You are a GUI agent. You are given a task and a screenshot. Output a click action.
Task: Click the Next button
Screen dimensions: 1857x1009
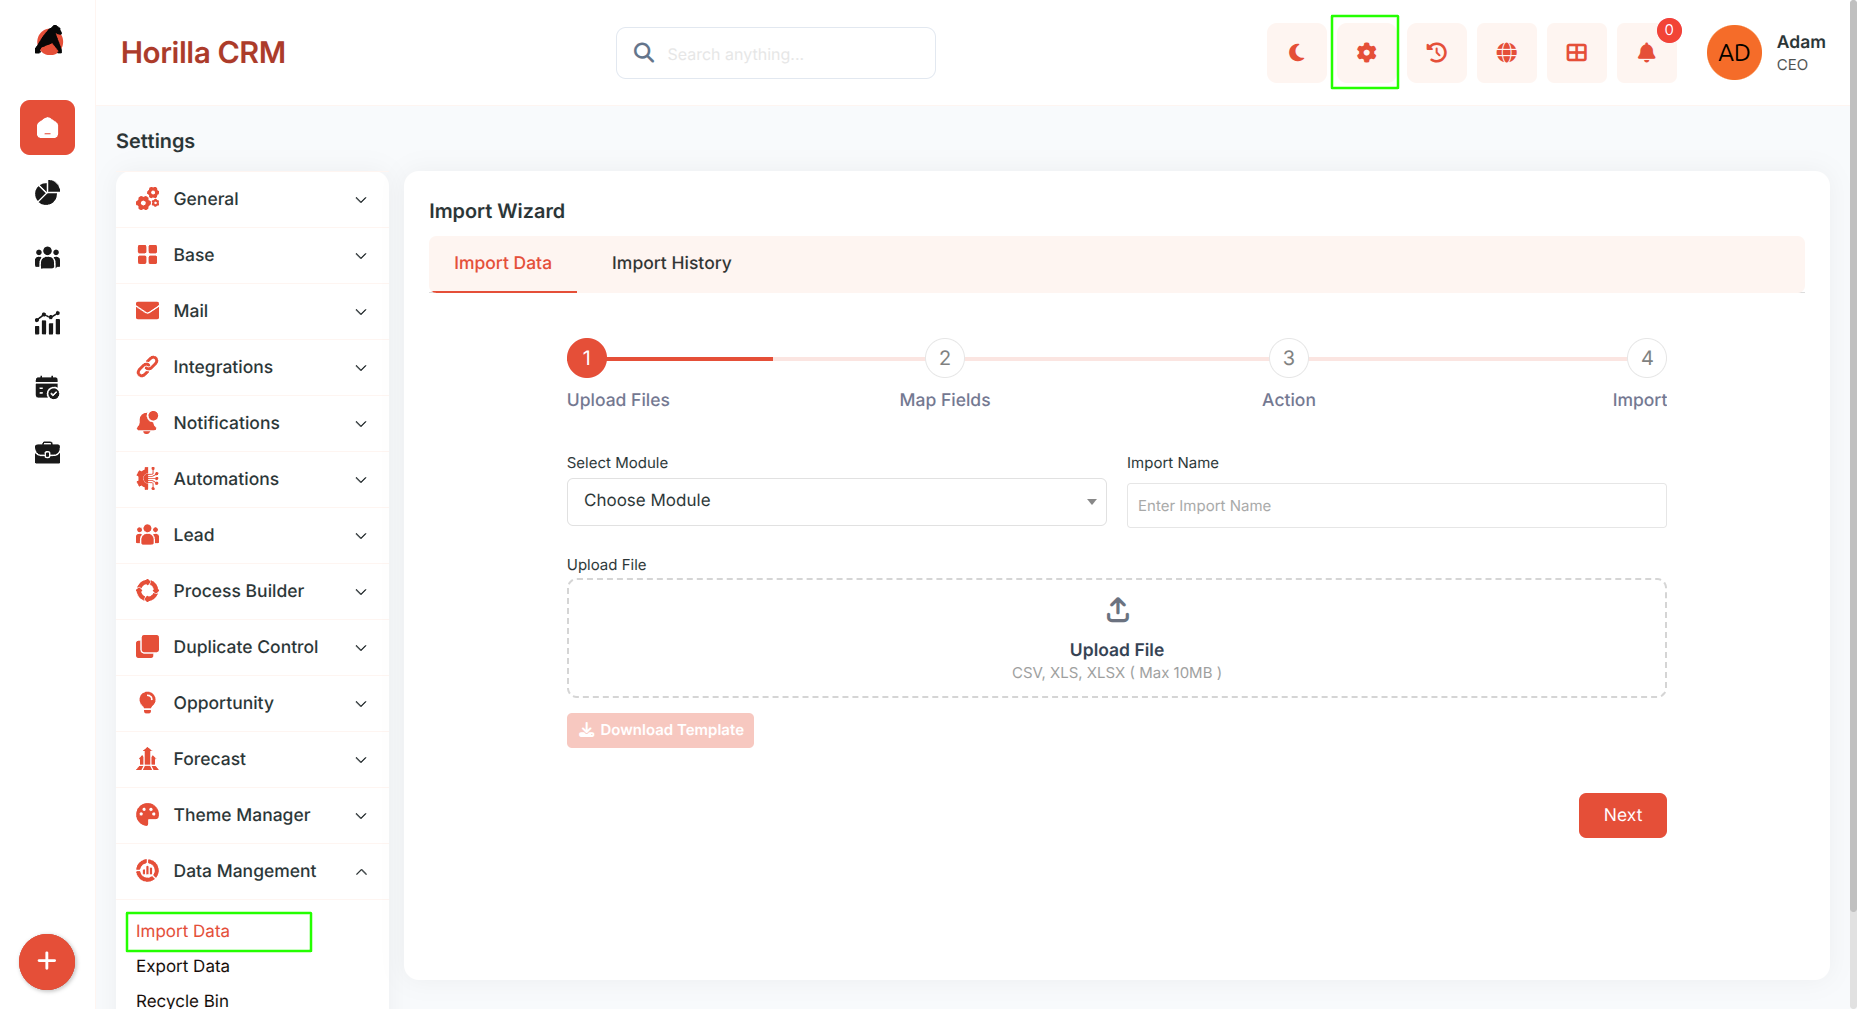1622,815
